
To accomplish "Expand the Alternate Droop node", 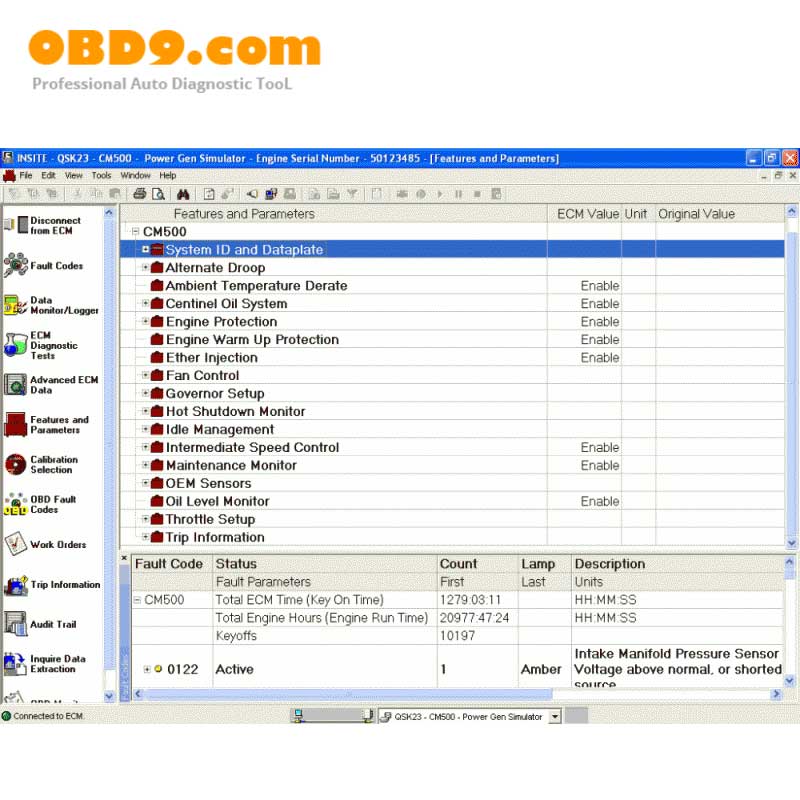I will point(145,267).
